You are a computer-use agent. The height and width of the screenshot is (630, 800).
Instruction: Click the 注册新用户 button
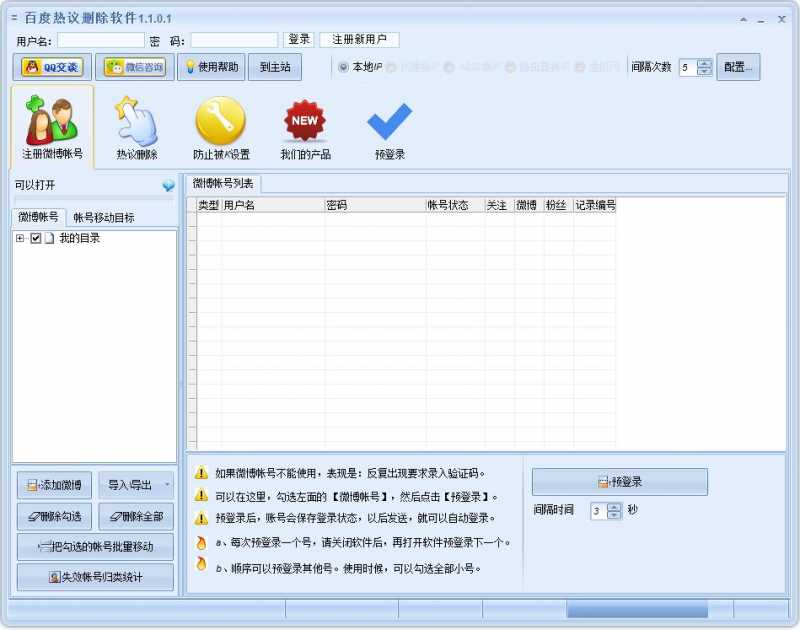tap(360, 40)
